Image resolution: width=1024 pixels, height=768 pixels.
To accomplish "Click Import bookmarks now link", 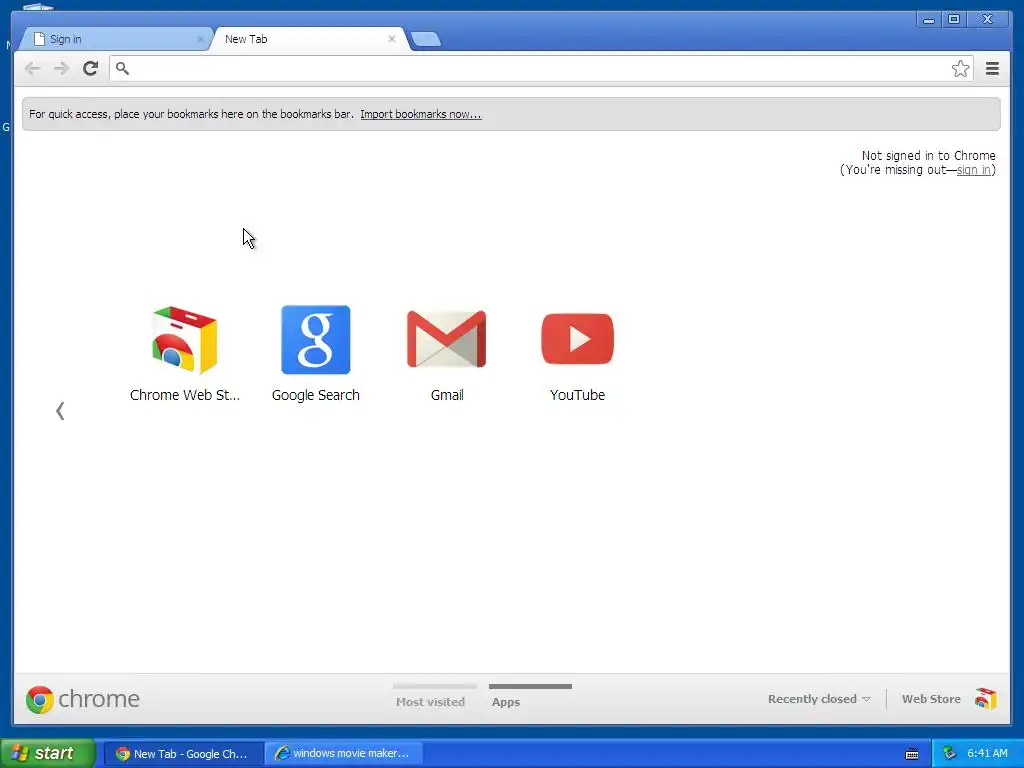I will point(421,114).
